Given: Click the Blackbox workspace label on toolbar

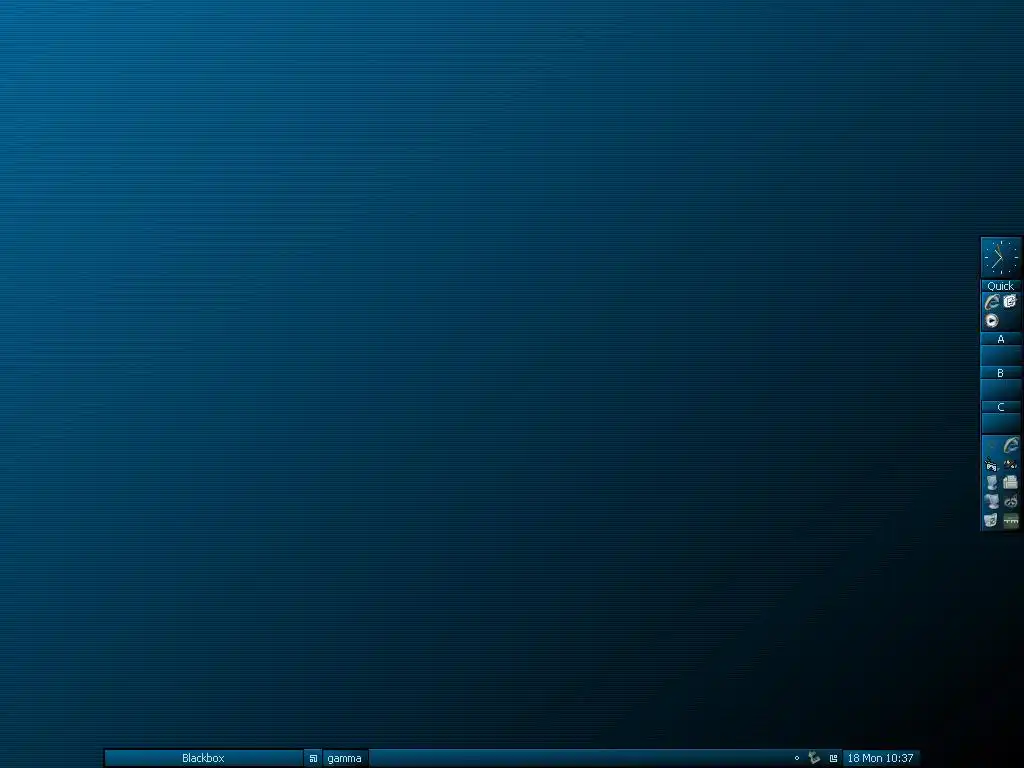Looking at the screenshot, I should coord(203,758).
